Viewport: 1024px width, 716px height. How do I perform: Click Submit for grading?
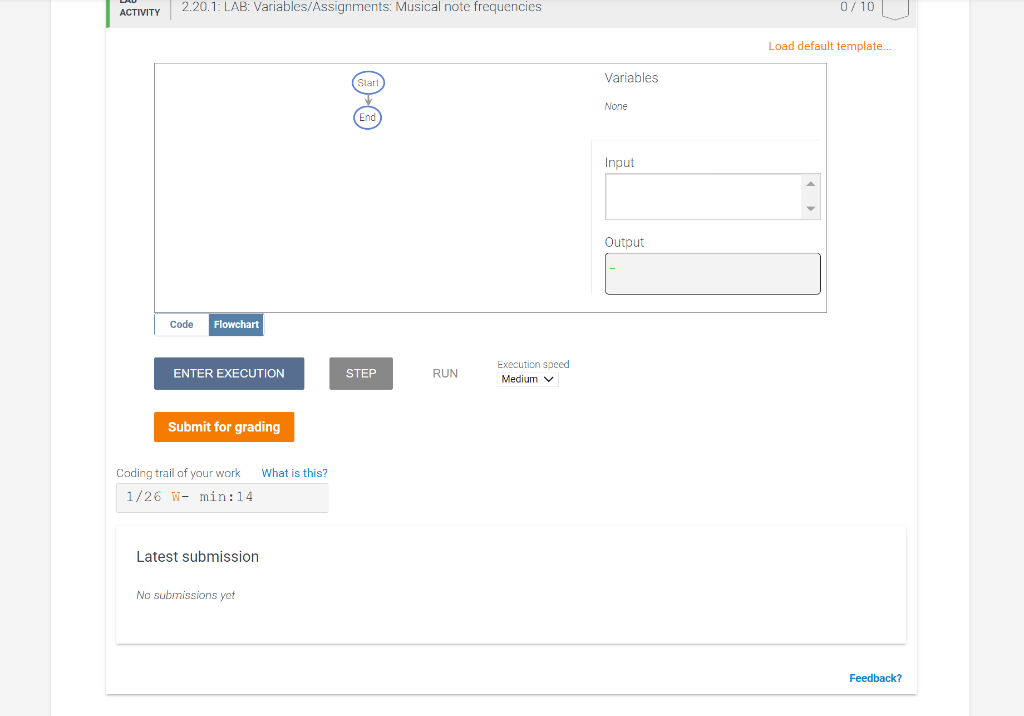(224, 427)
